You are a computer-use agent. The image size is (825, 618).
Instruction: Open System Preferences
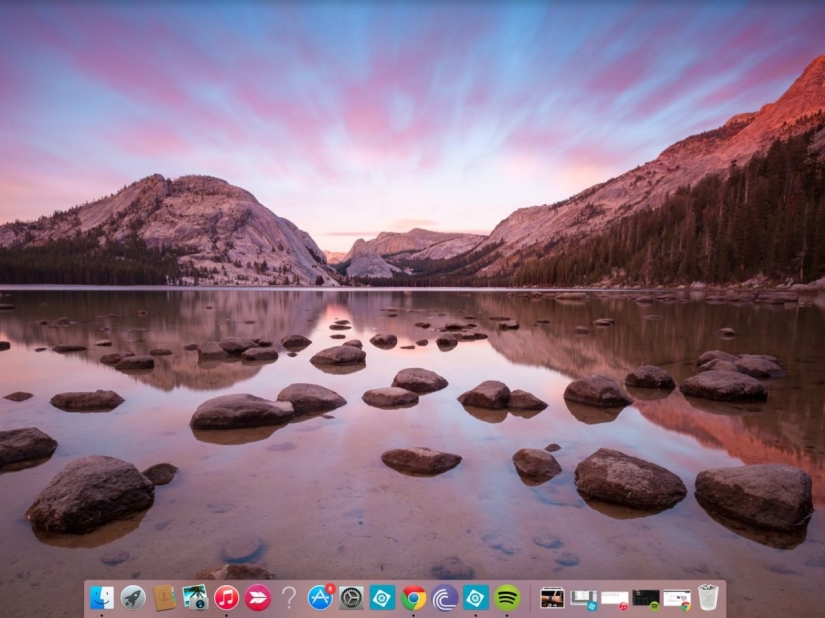pyautogui.click(x=351, y=597)
